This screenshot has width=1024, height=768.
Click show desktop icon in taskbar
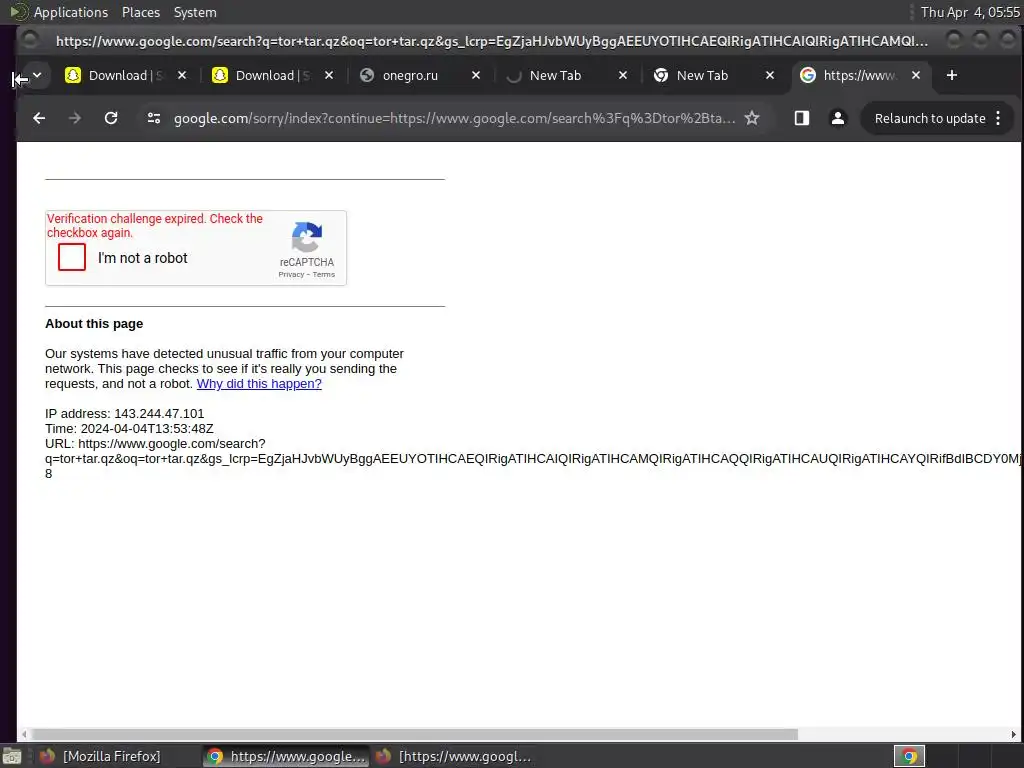click(12, 756)
